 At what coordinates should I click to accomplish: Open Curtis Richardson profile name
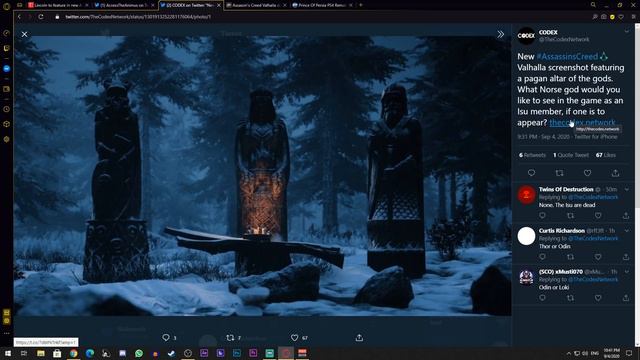(562, 231)
